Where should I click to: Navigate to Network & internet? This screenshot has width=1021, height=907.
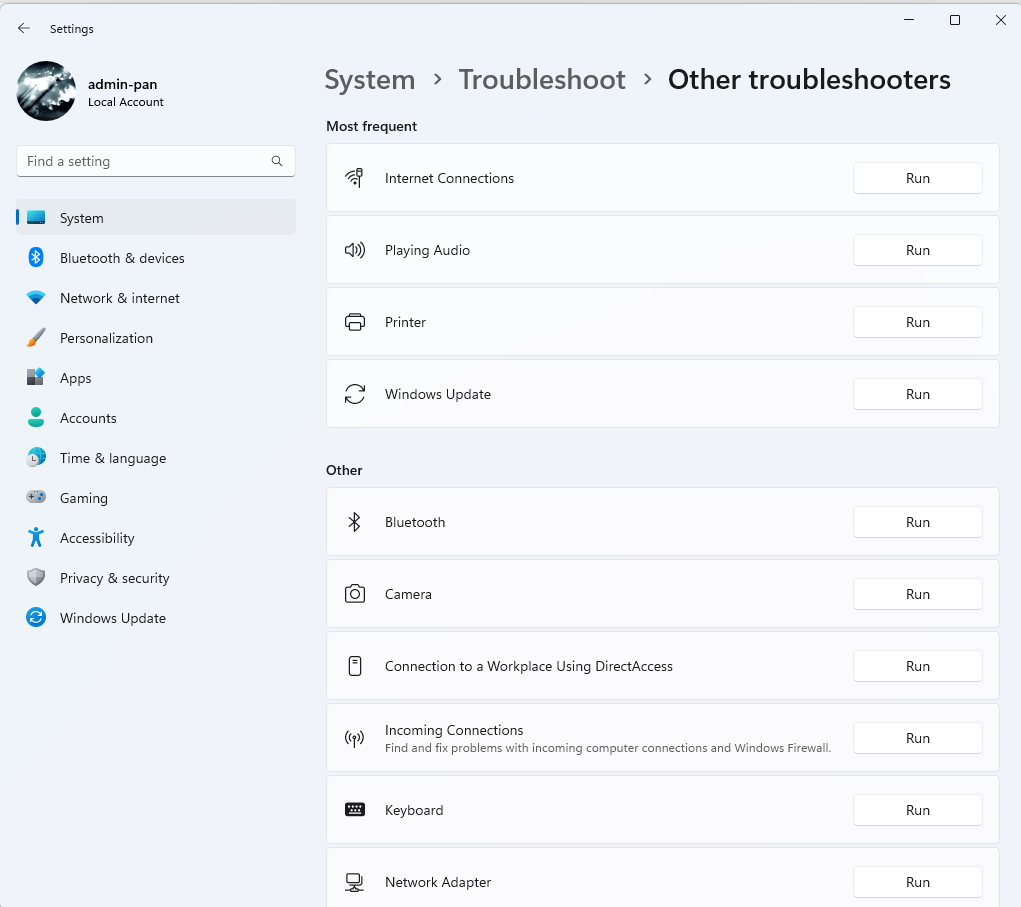tap(156, 298)
